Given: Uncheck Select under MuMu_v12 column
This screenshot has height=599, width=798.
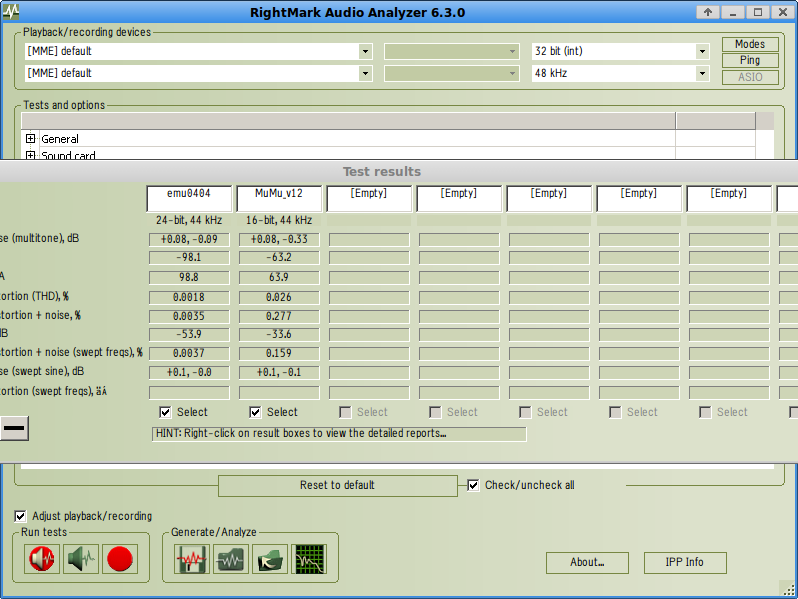Looking at the screenshot, I should 255,412.
